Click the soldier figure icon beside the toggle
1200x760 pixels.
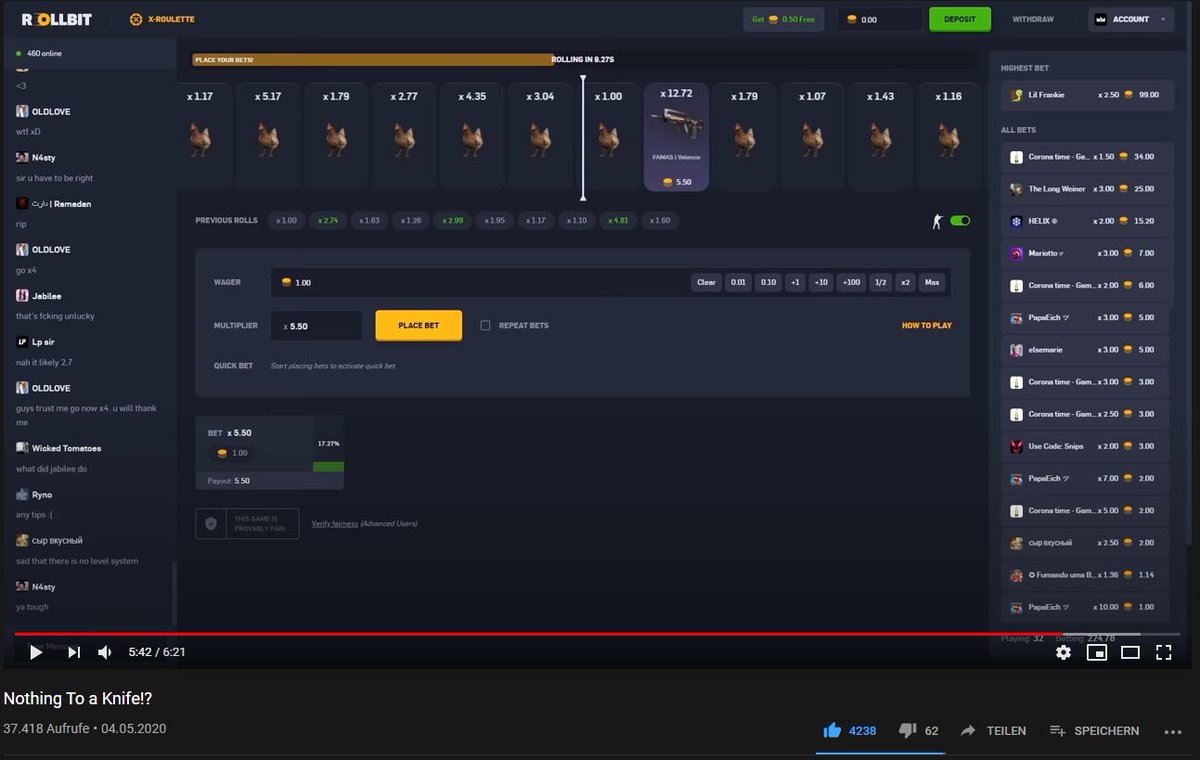pyautogui.click(x=937, y=221)
